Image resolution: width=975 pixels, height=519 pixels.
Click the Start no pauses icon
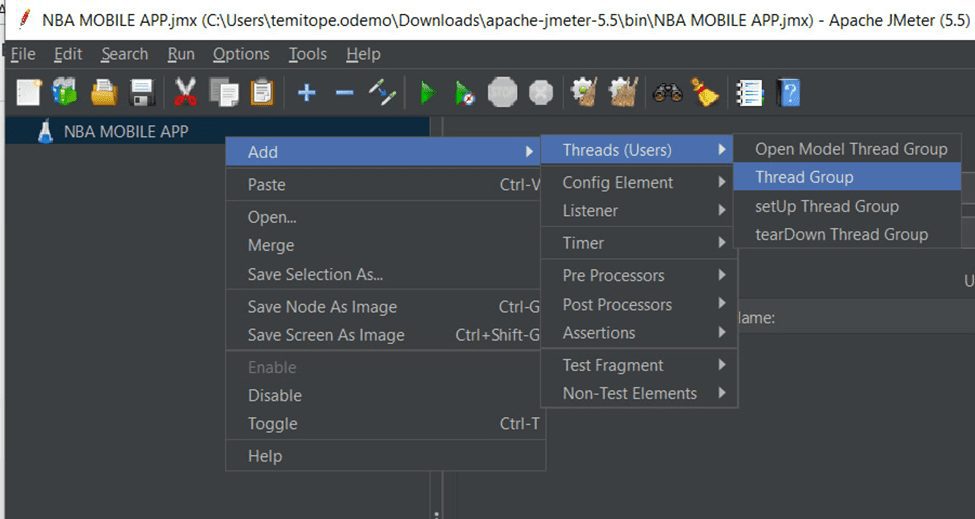[x=465, y=93]
